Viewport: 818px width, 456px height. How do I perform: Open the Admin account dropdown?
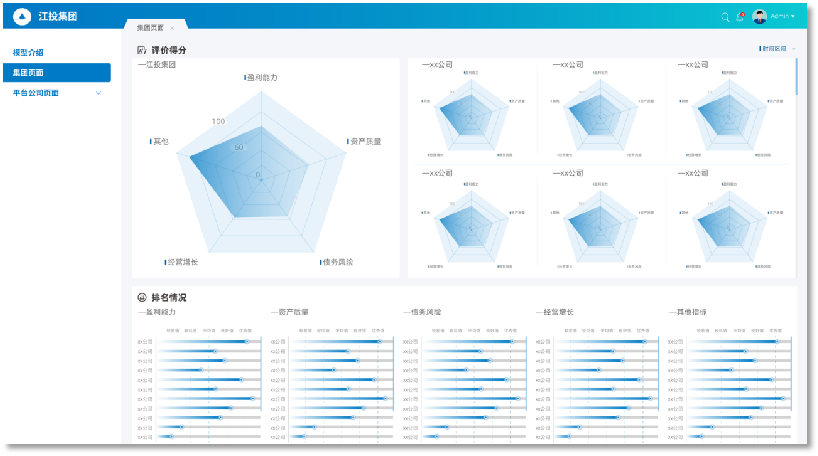793,17
